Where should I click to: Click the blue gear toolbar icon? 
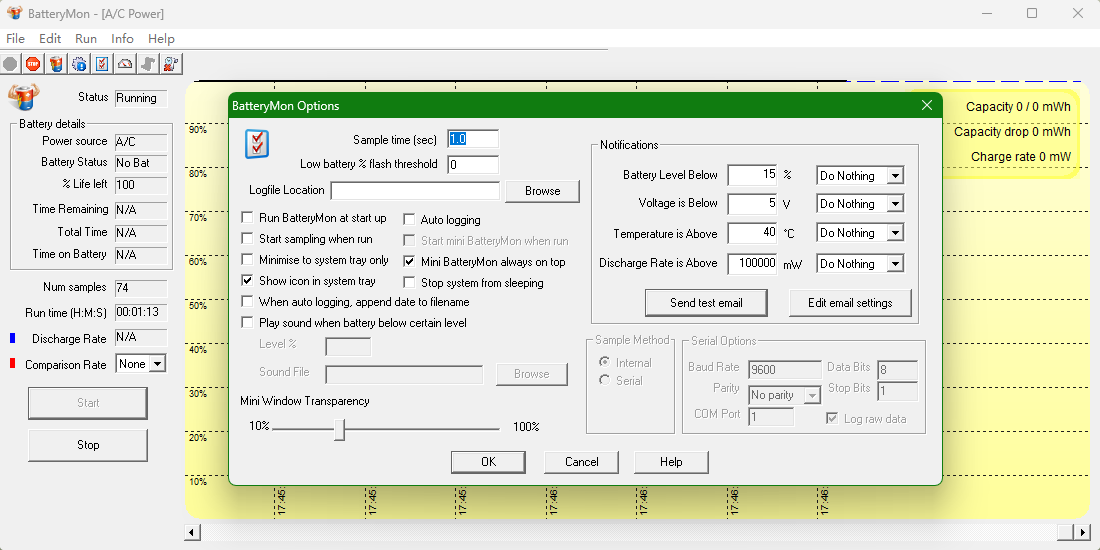79,64
